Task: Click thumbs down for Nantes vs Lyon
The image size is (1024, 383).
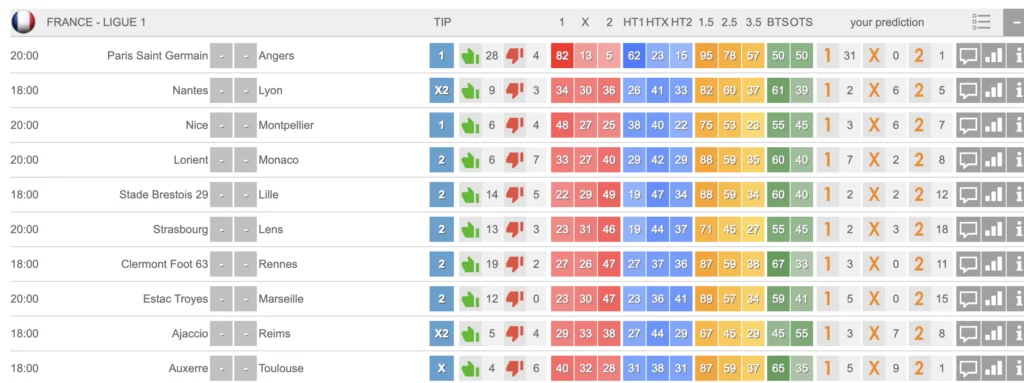Action: (x=515, y=90)
